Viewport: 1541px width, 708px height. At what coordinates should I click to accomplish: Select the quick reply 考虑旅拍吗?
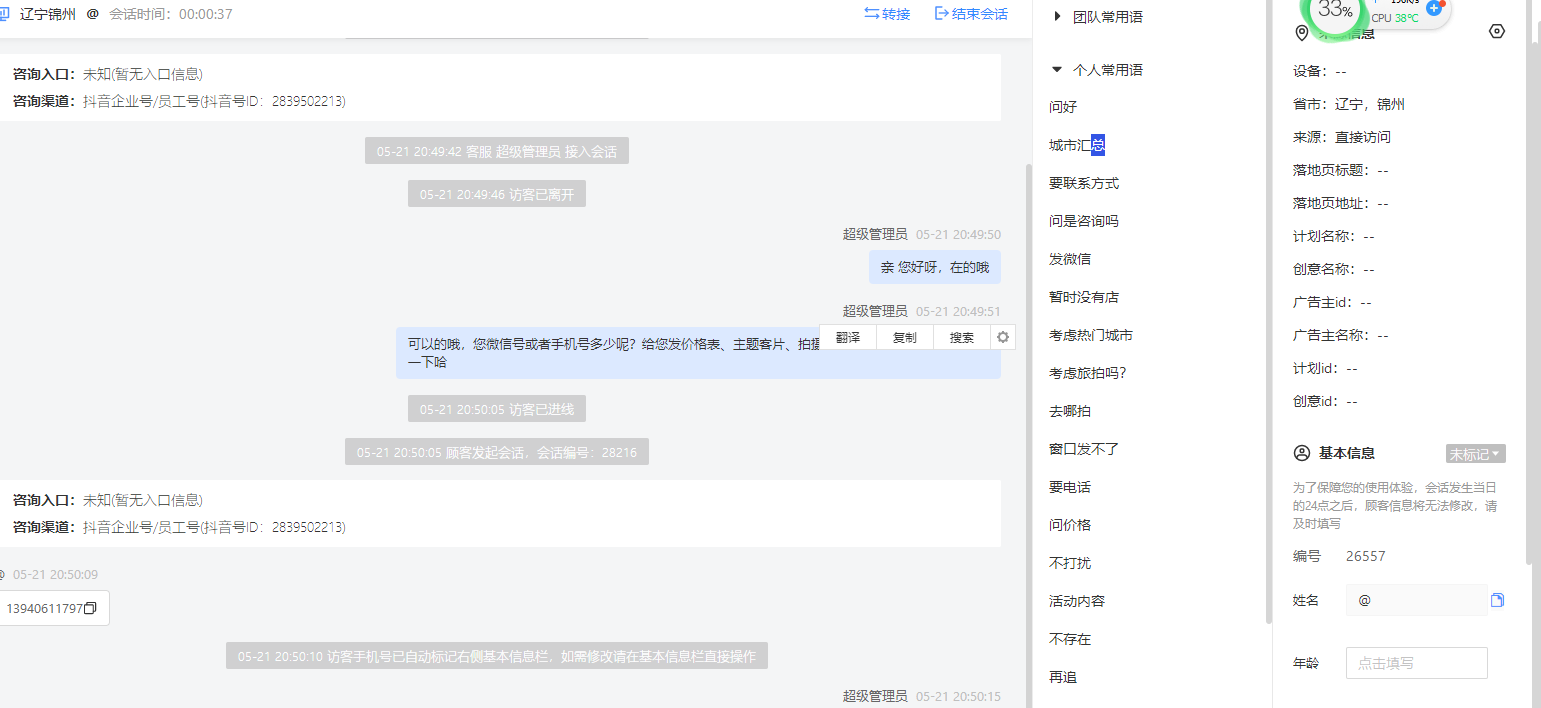point(1088,373)
